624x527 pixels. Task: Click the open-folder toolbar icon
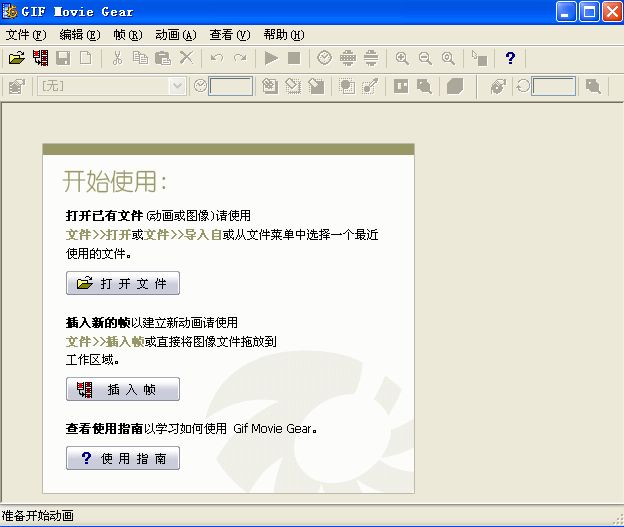coord(17,58)
